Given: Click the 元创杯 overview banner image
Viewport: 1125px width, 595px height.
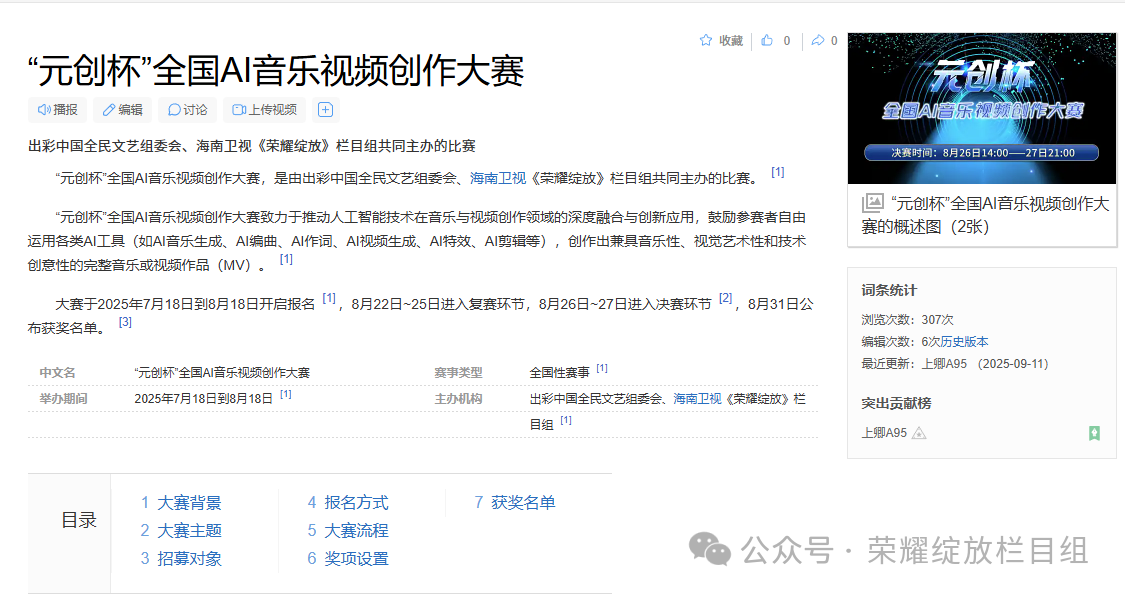Looking at the screenshot, I should click(x=981, y=108).
